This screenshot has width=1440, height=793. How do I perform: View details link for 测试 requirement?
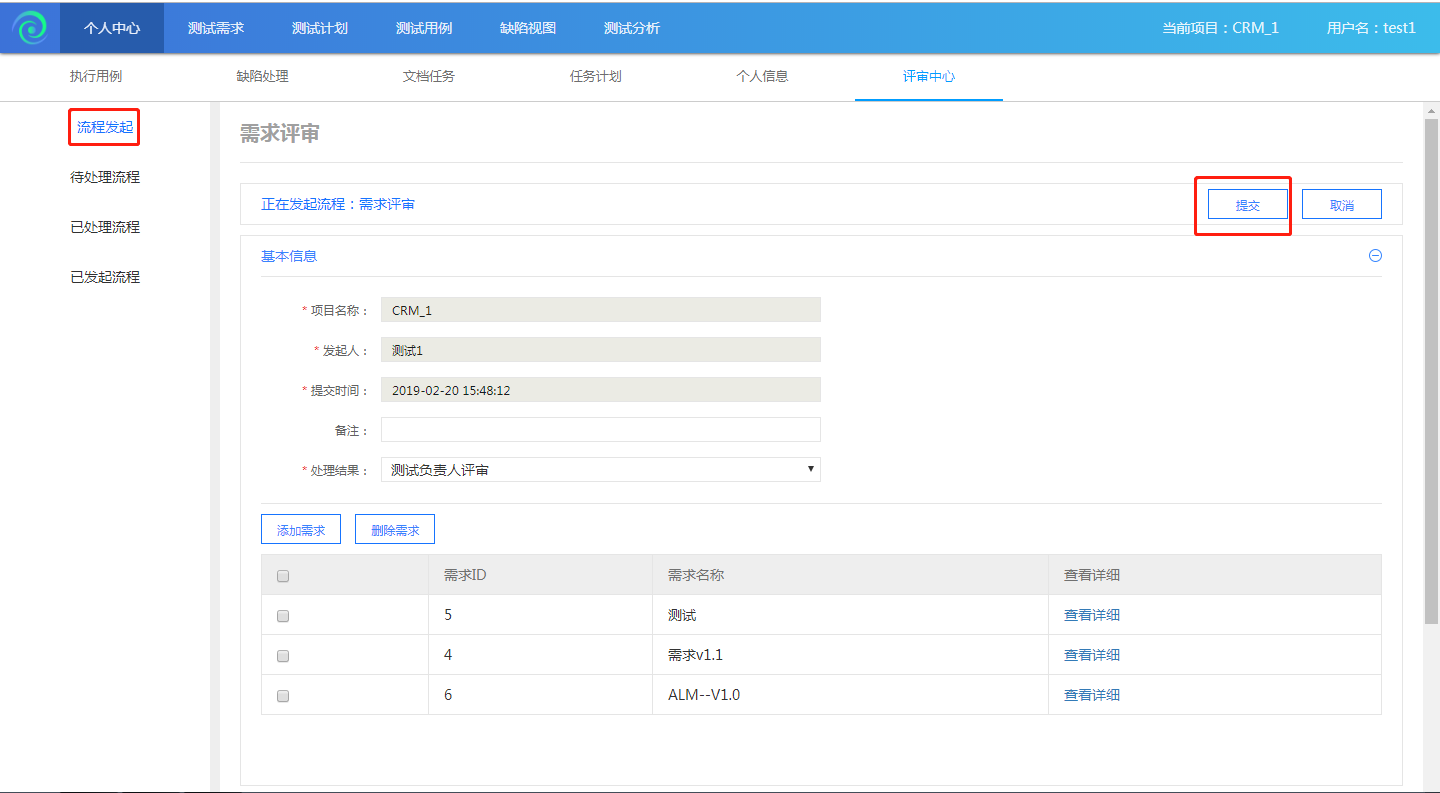(1091, 615)
